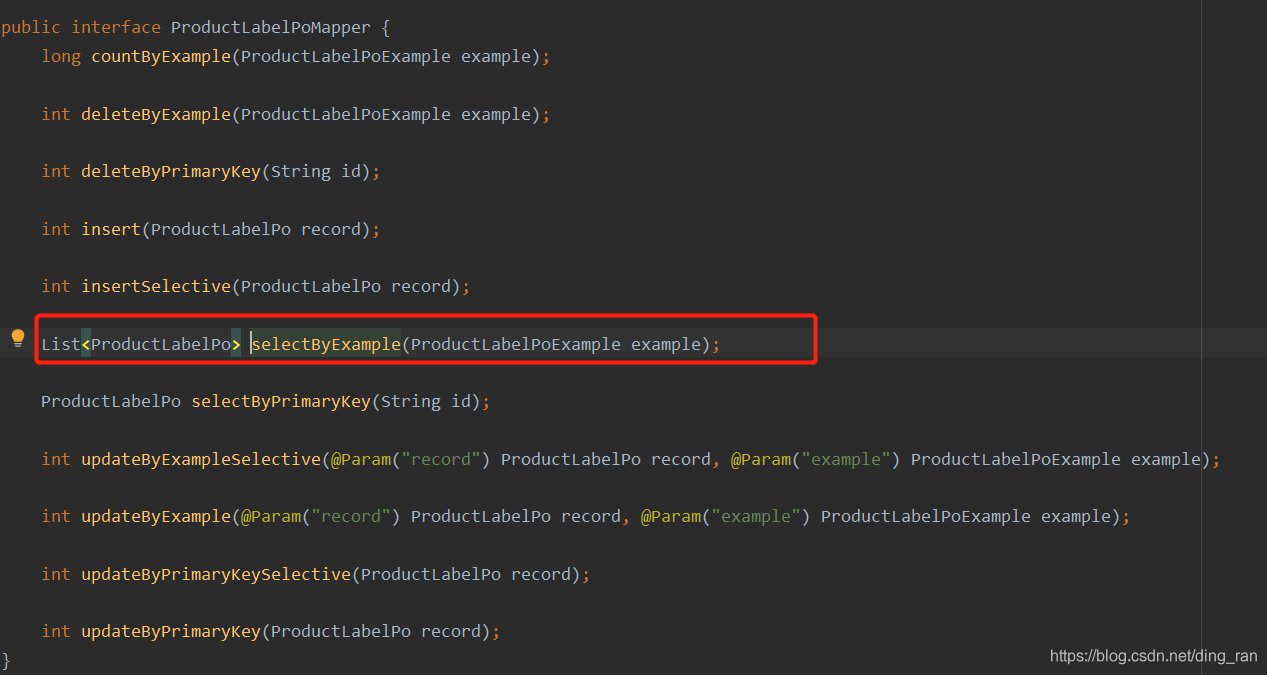Click the 'public' keyword on the first line
The height and width of the screenshot is (675, 1267).
point(31,27)
